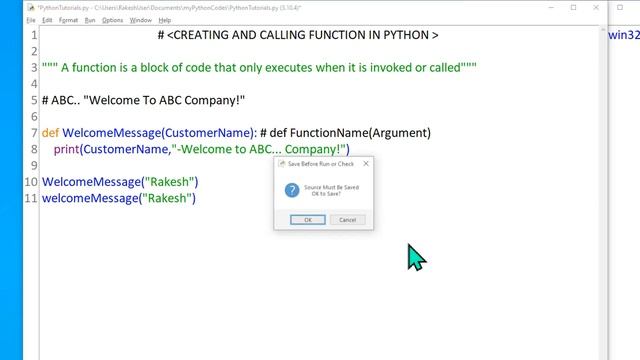Open the Format menu
Image resolution: width=640 pixels, height=360 pixels.
coord(68,20)
